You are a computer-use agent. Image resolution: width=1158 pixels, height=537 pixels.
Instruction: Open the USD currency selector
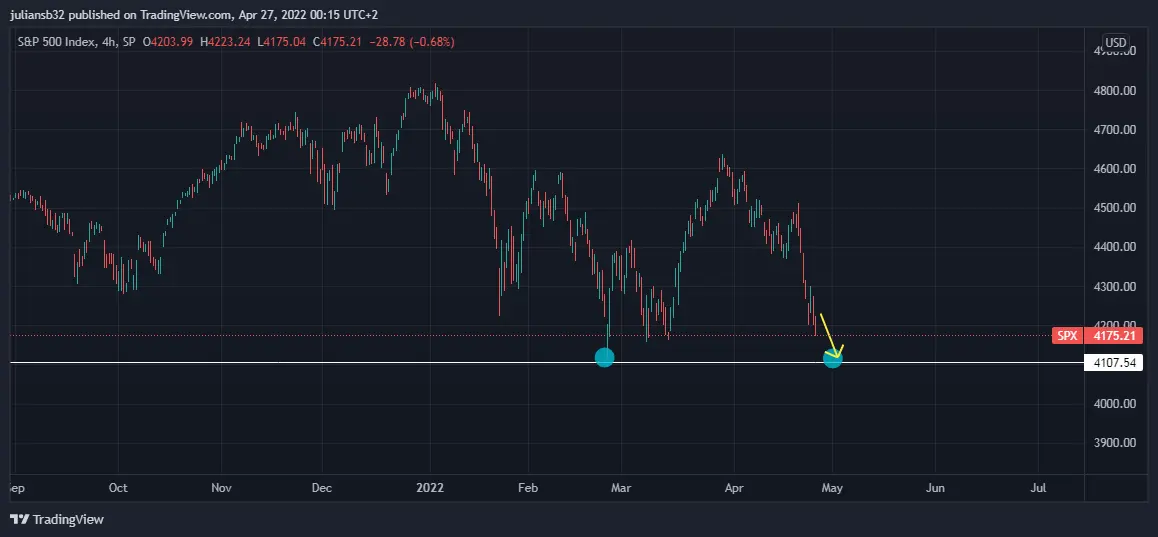coord(1115,43)
